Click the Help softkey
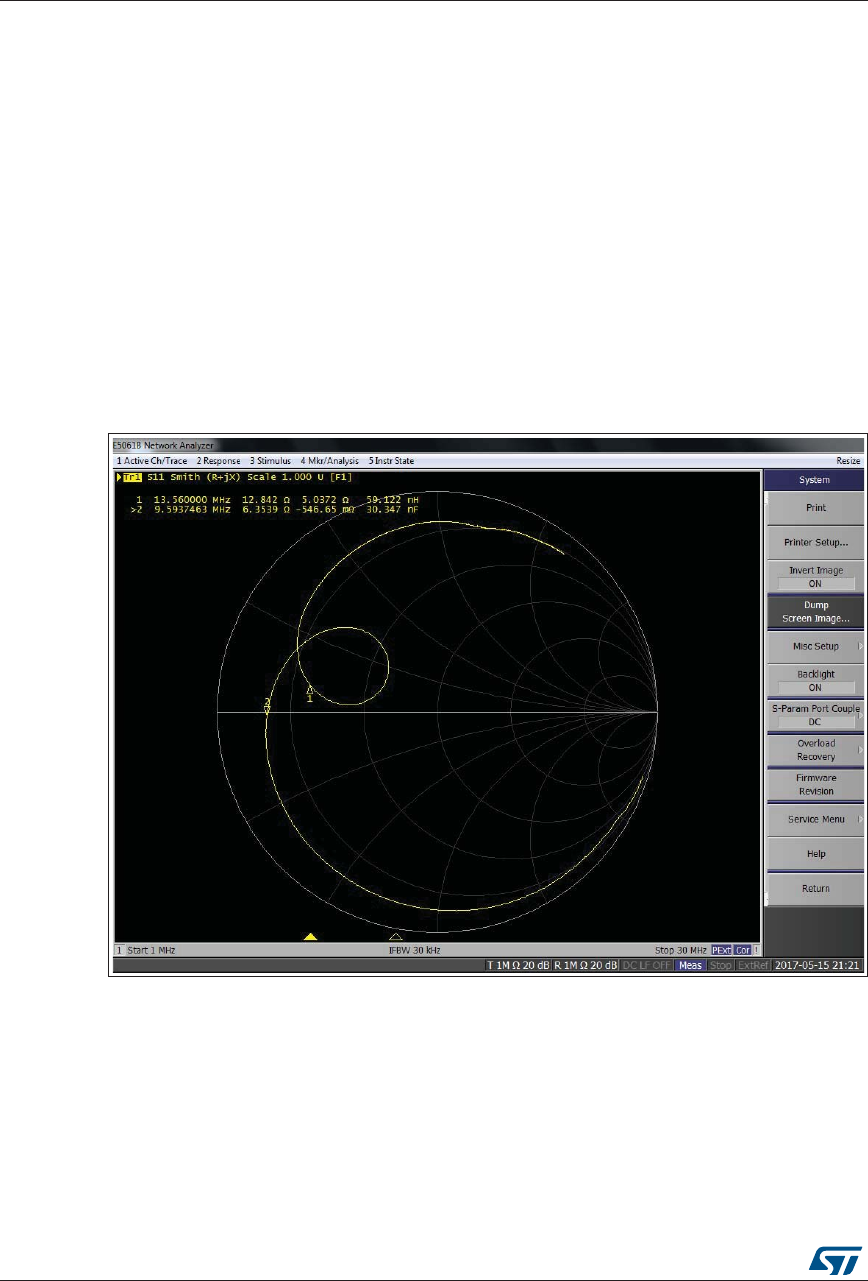Image resolution: width=868 pixels, height=1281 pixels. coord(815,854)
